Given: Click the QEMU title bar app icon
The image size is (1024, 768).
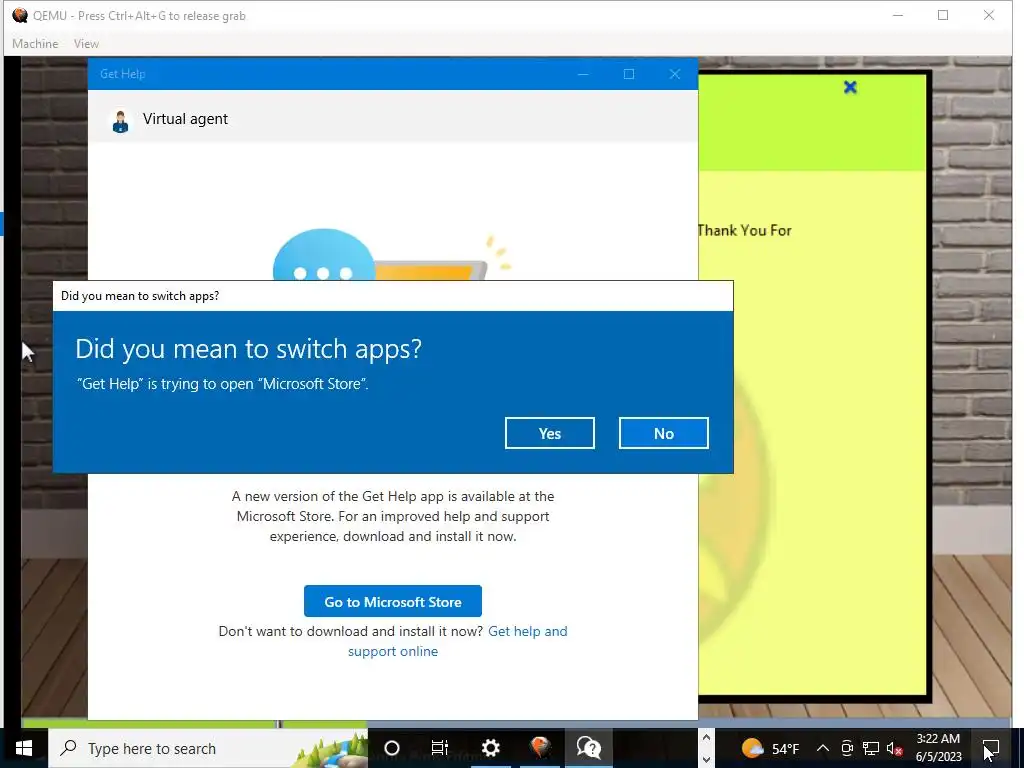Looking at the screenshot, I should click(x=20, y=15).
